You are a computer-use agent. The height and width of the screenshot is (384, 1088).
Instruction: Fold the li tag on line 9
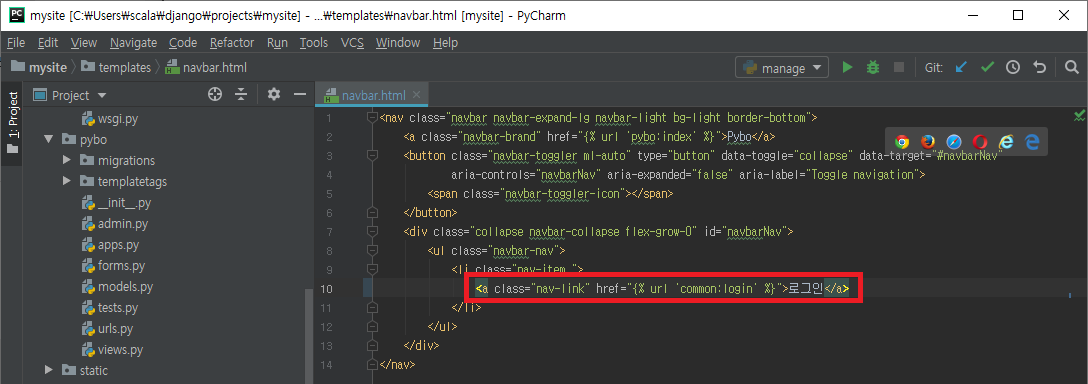click(x=373, y=269)
